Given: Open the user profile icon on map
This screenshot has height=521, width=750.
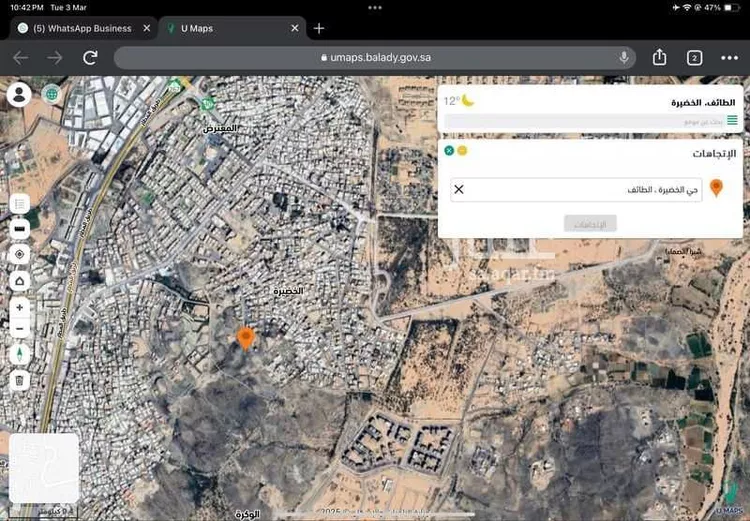Looking at the screenshot, I should click(x=19, y=95).
